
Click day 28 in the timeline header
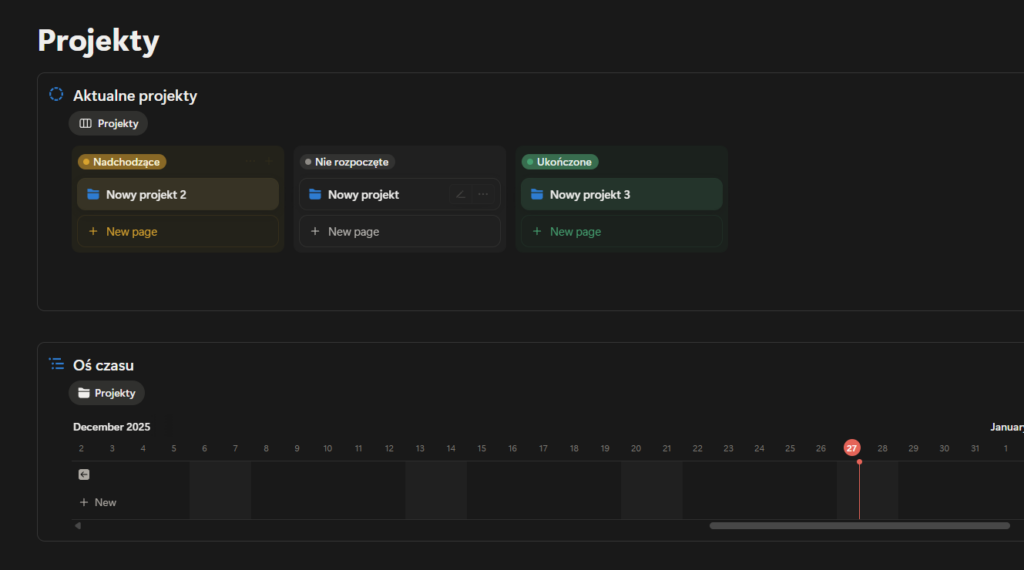point(882,449)
